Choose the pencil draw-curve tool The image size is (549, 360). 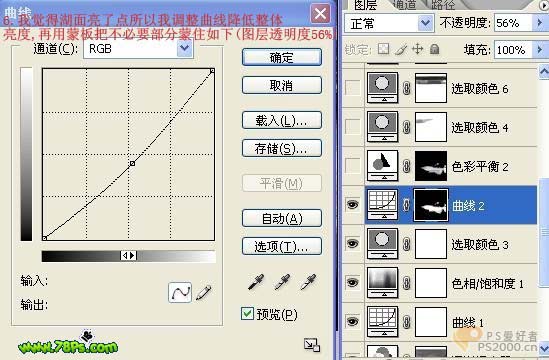click(203, 293)
